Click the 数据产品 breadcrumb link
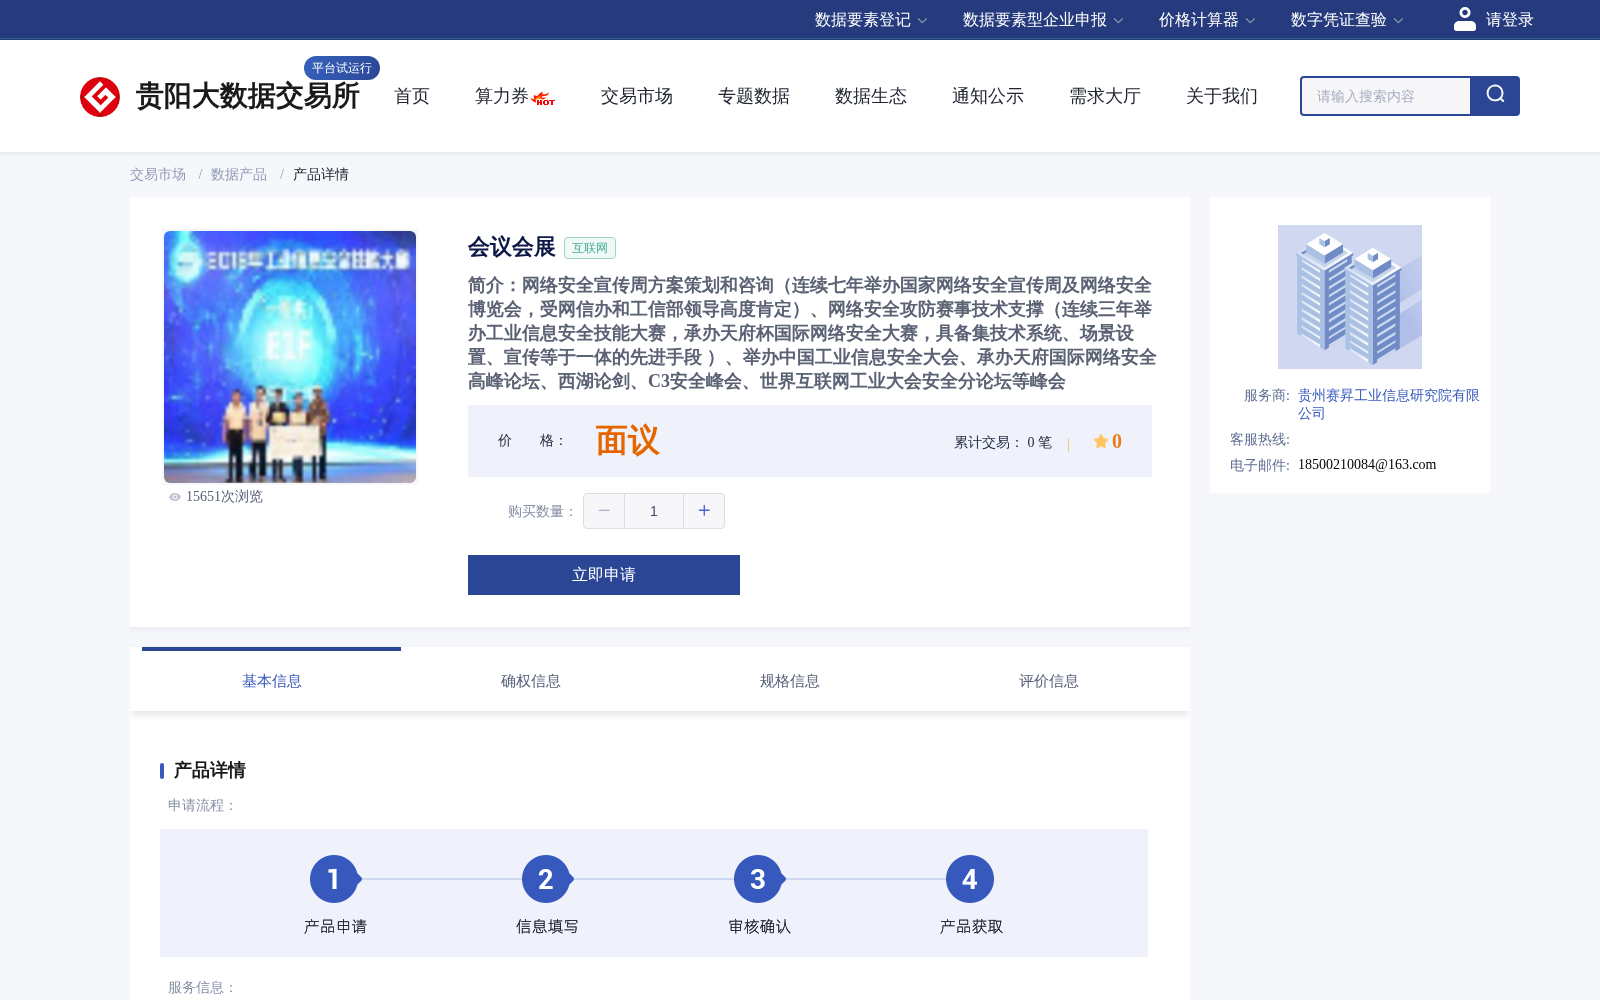 tap(239, 175)
